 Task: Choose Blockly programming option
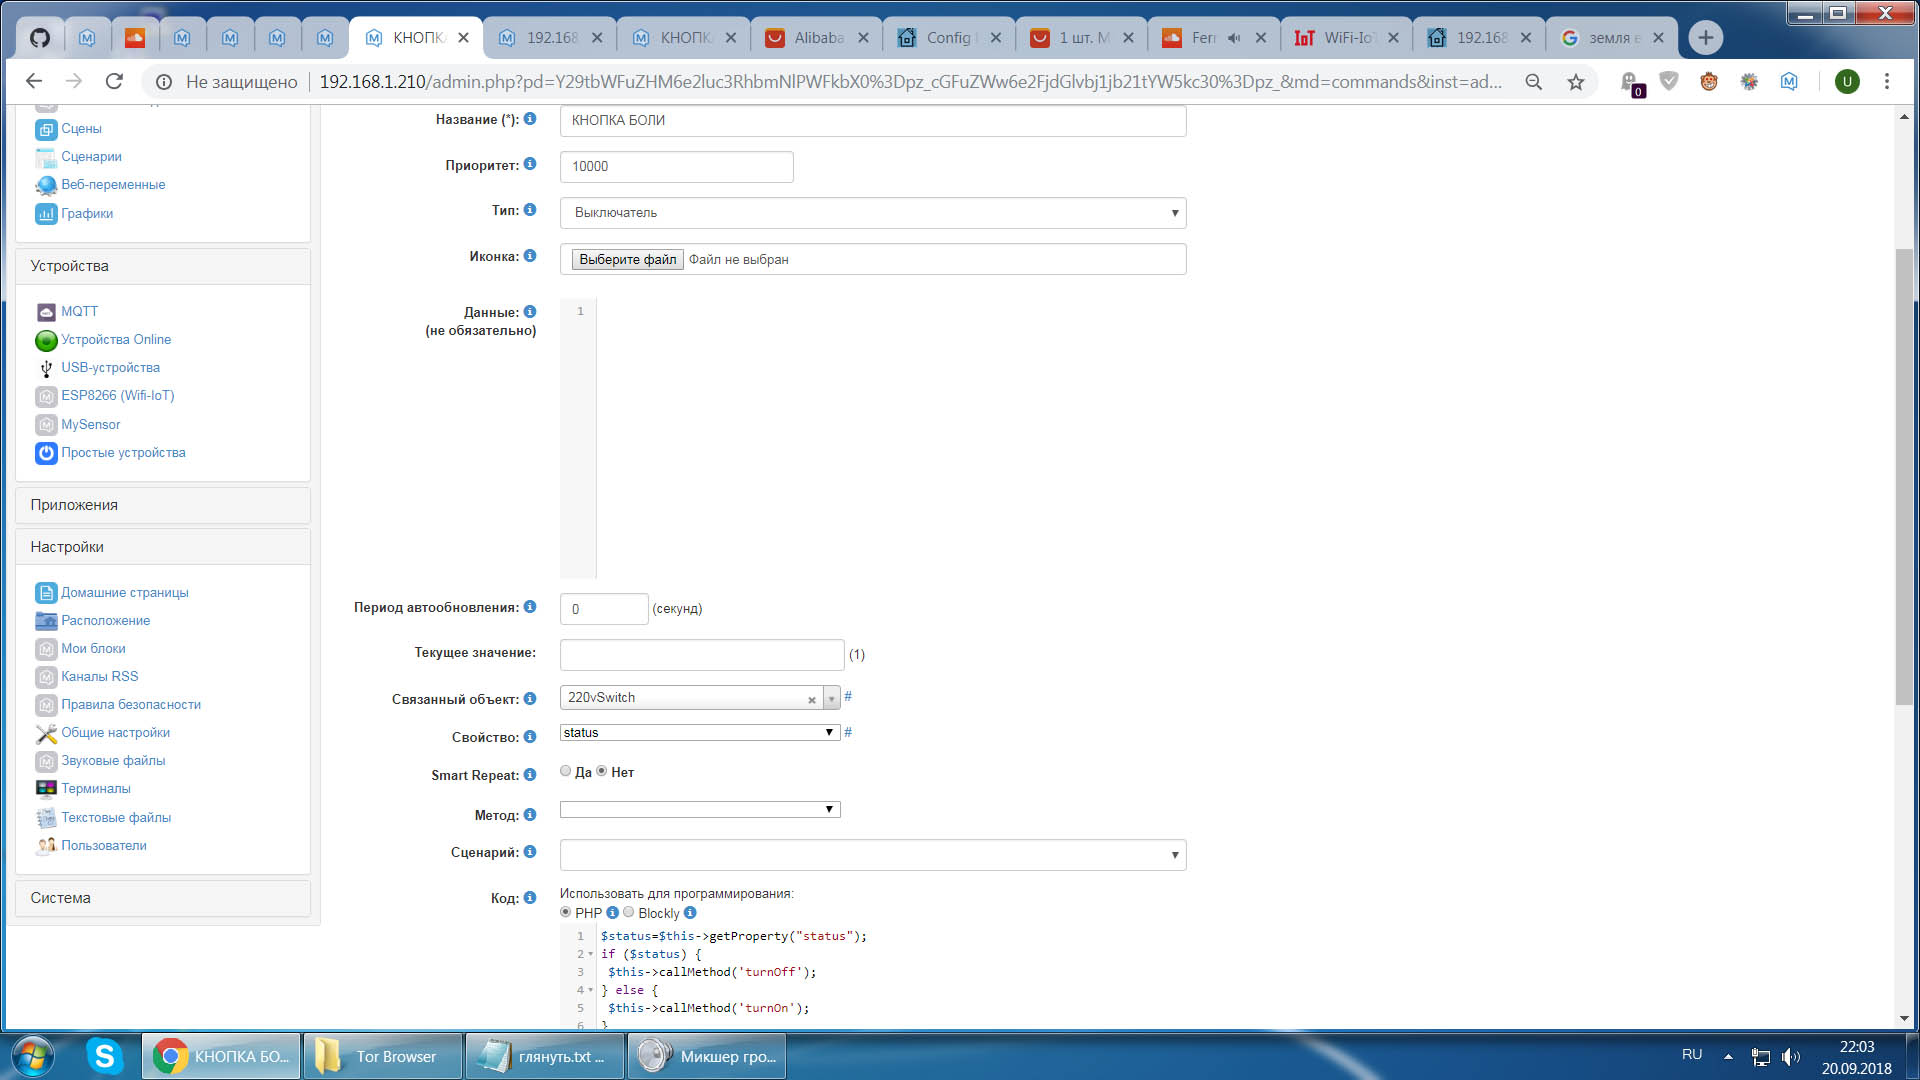[x=629, y=912]
